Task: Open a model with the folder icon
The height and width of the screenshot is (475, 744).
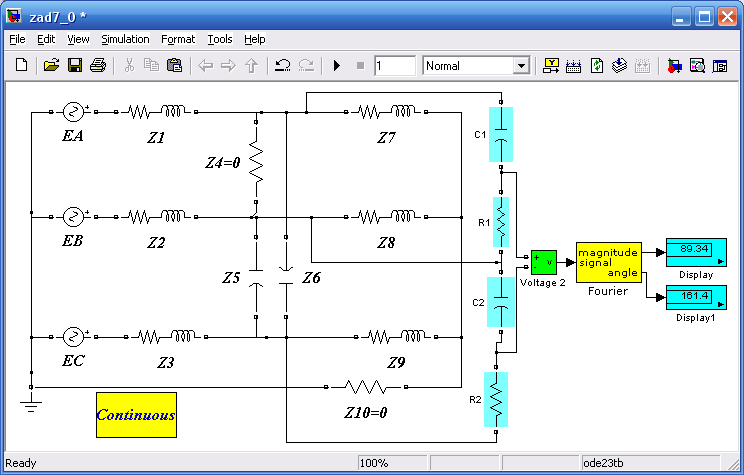Action: pyautogui.click(x=51, y=65)
